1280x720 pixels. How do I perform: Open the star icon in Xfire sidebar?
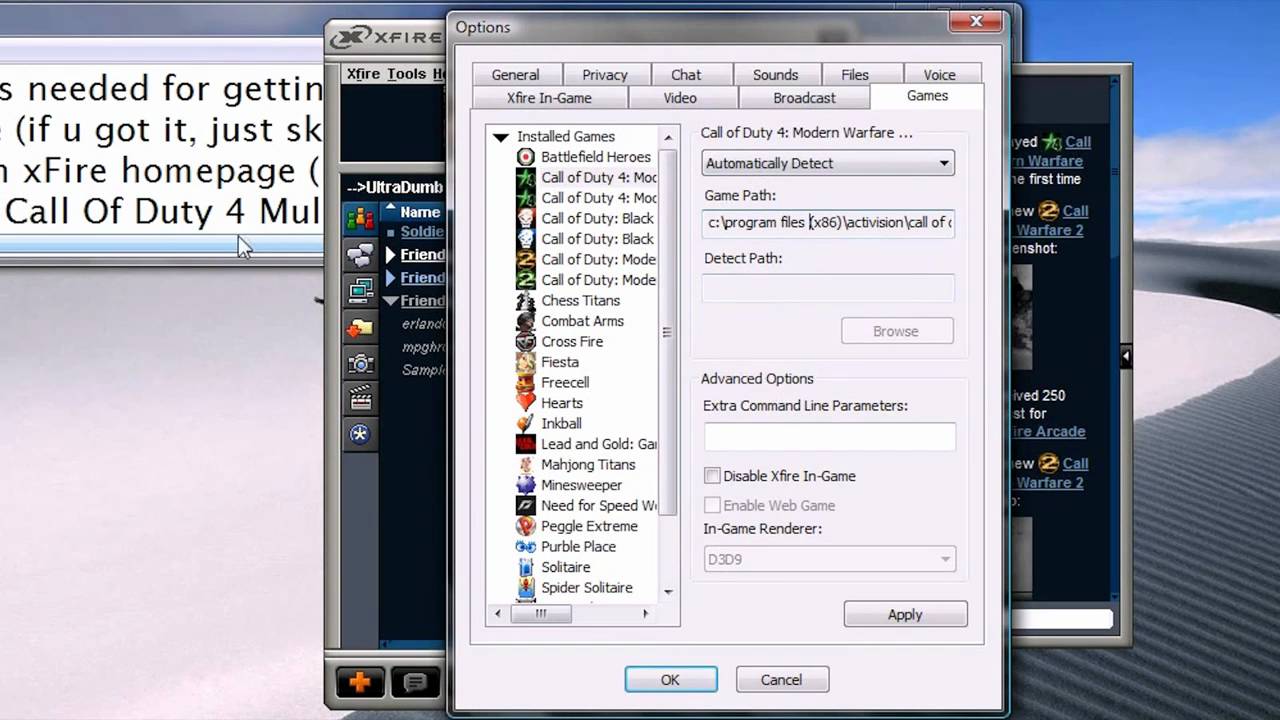[360, 434]
